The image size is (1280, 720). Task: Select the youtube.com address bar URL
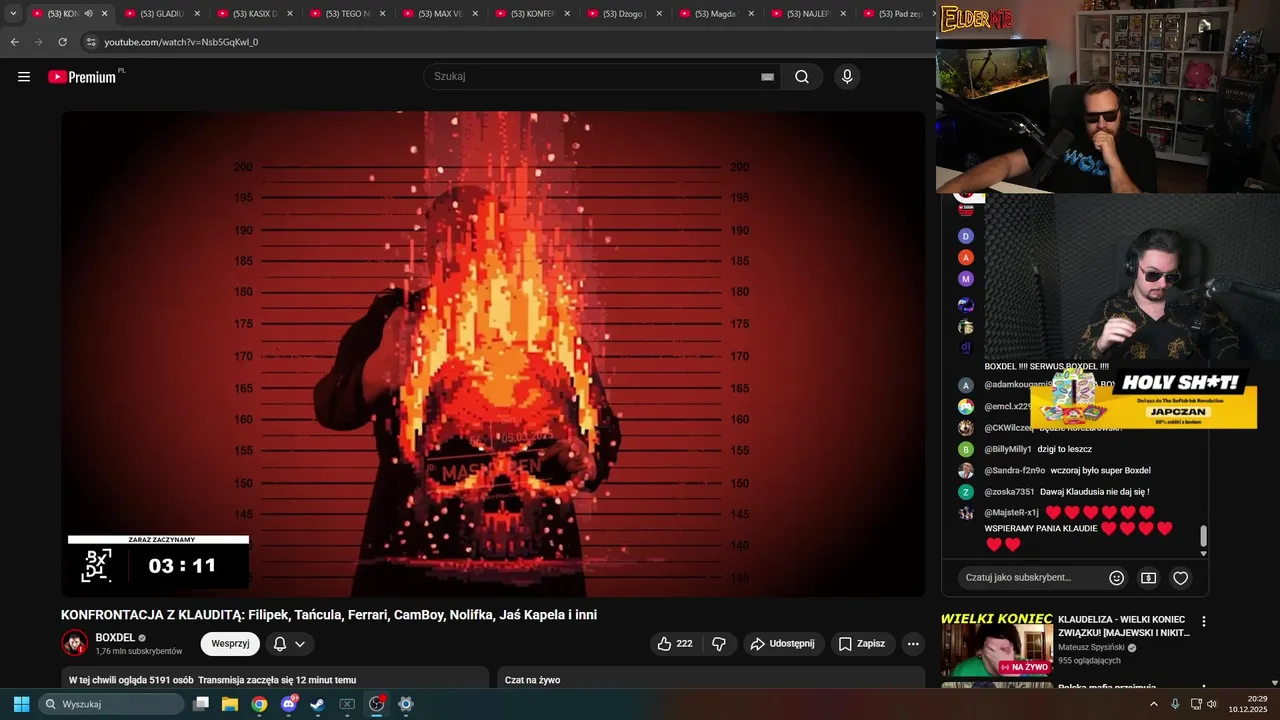point(181,42)
